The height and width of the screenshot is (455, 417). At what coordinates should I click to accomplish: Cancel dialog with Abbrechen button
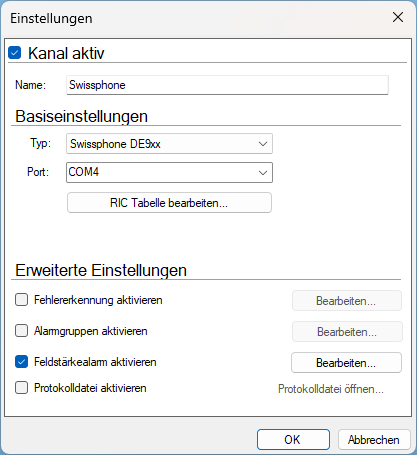pos(374,440)
